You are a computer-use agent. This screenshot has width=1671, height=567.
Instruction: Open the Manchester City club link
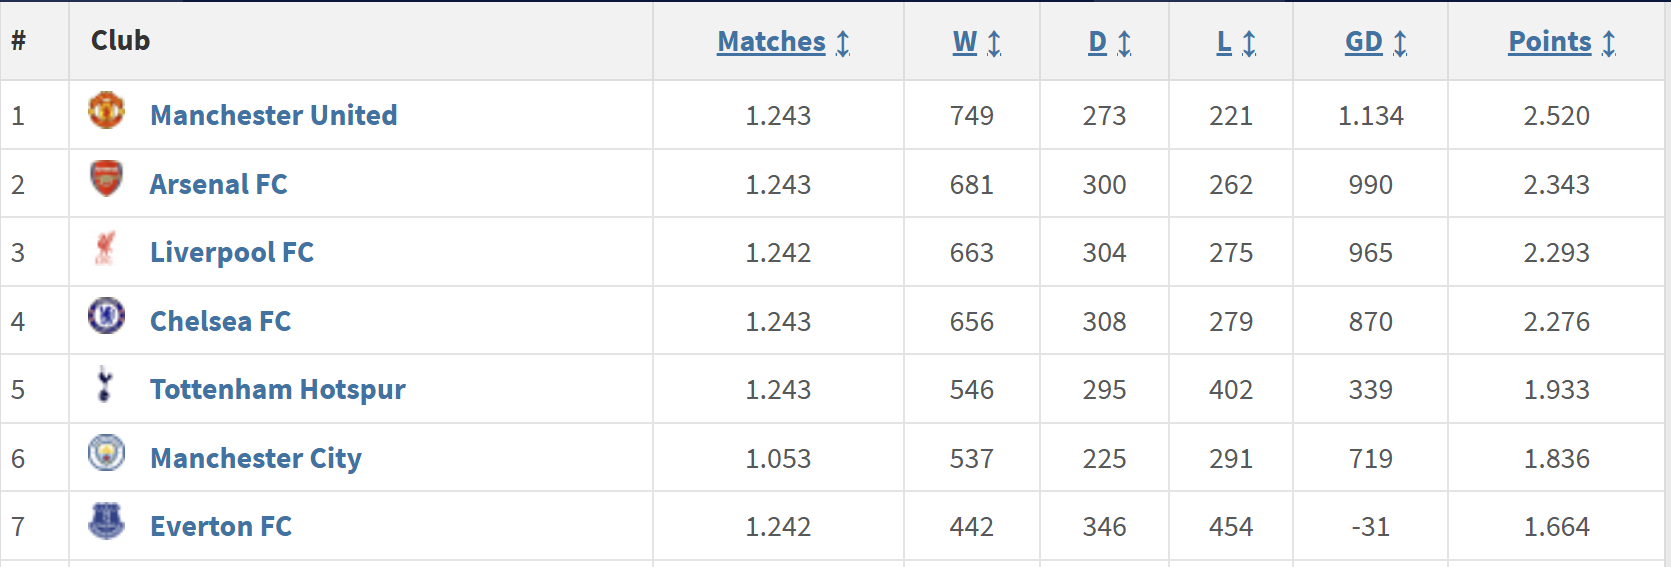[255, 459]
